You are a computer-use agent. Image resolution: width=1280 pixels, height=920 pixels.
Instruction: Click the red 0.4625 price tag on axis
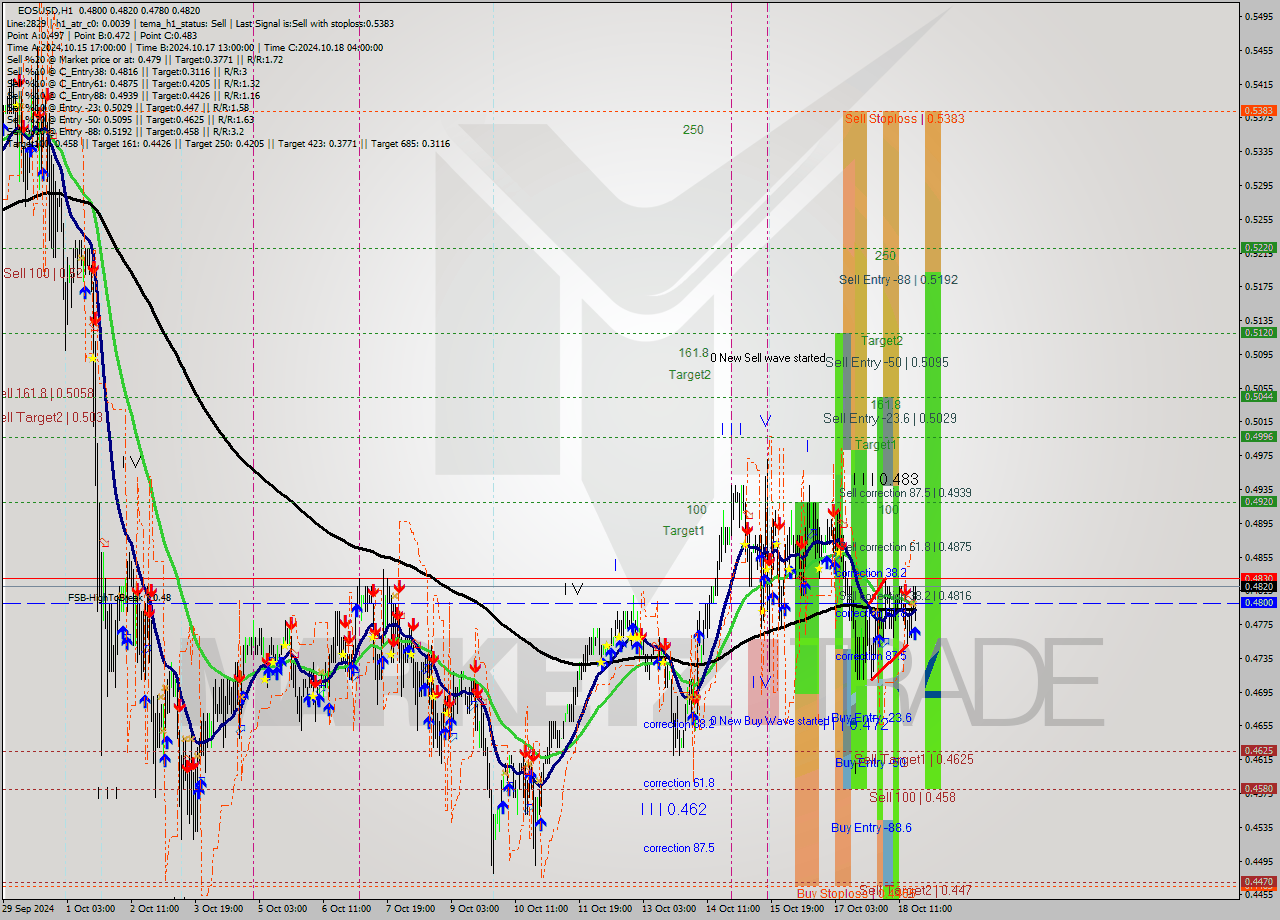point(1258,751)
